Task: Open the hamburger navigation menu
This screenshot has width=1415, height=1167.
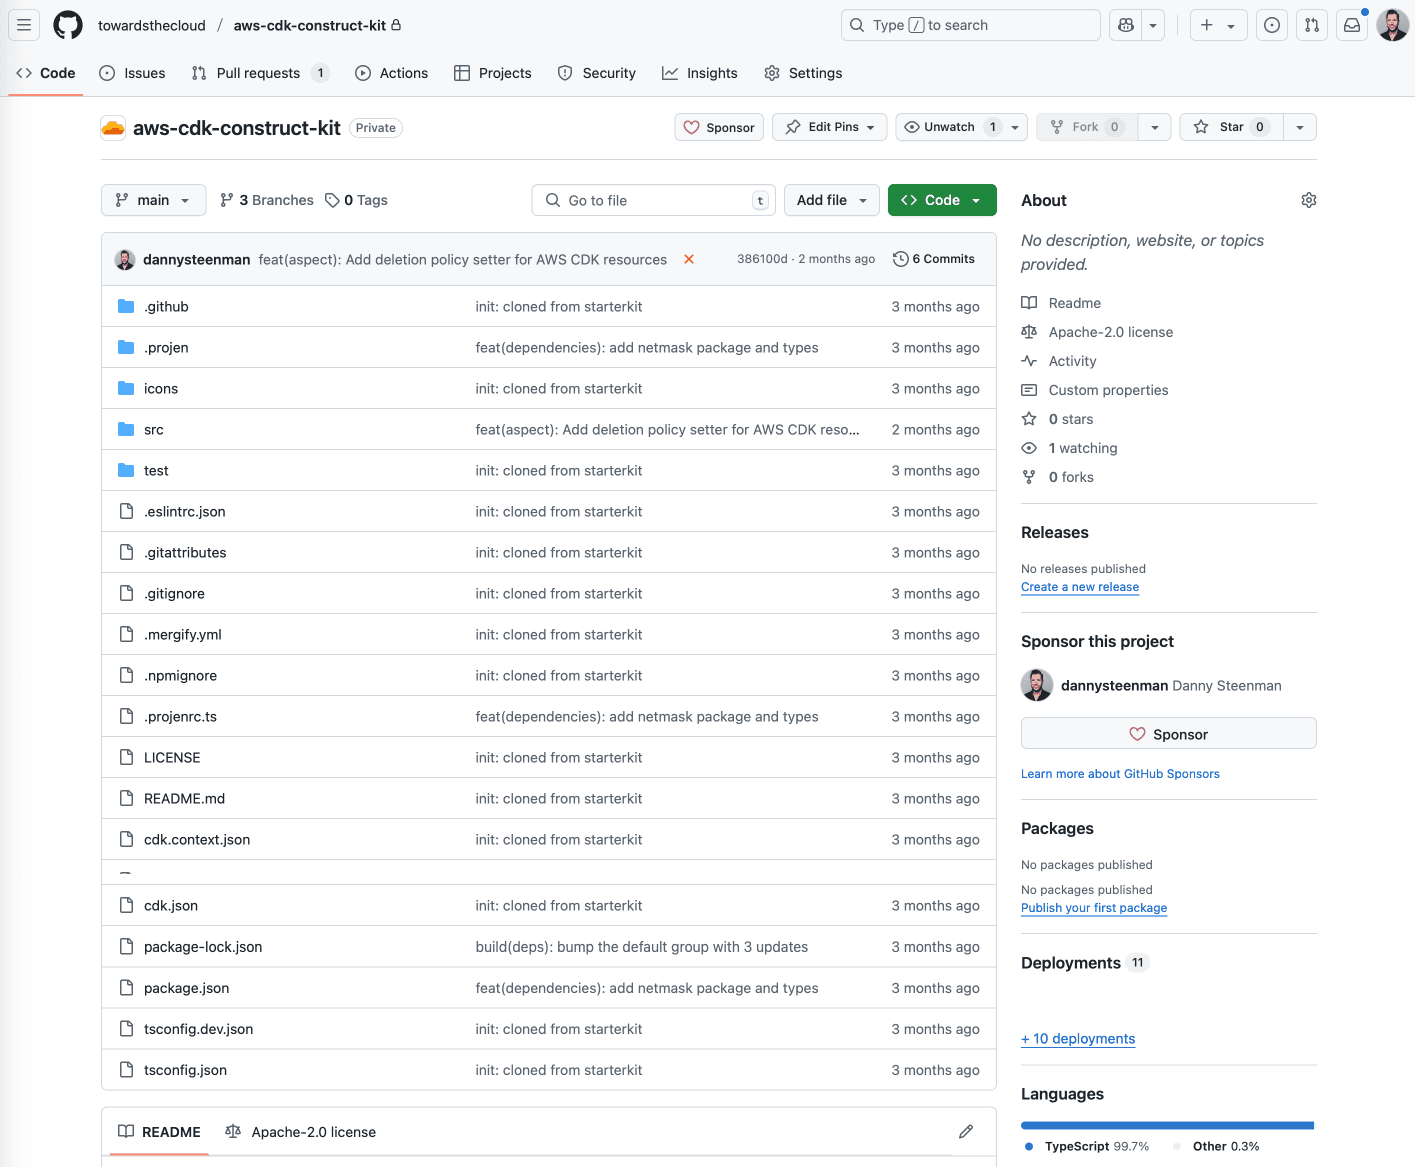Action: click(24, 25)
